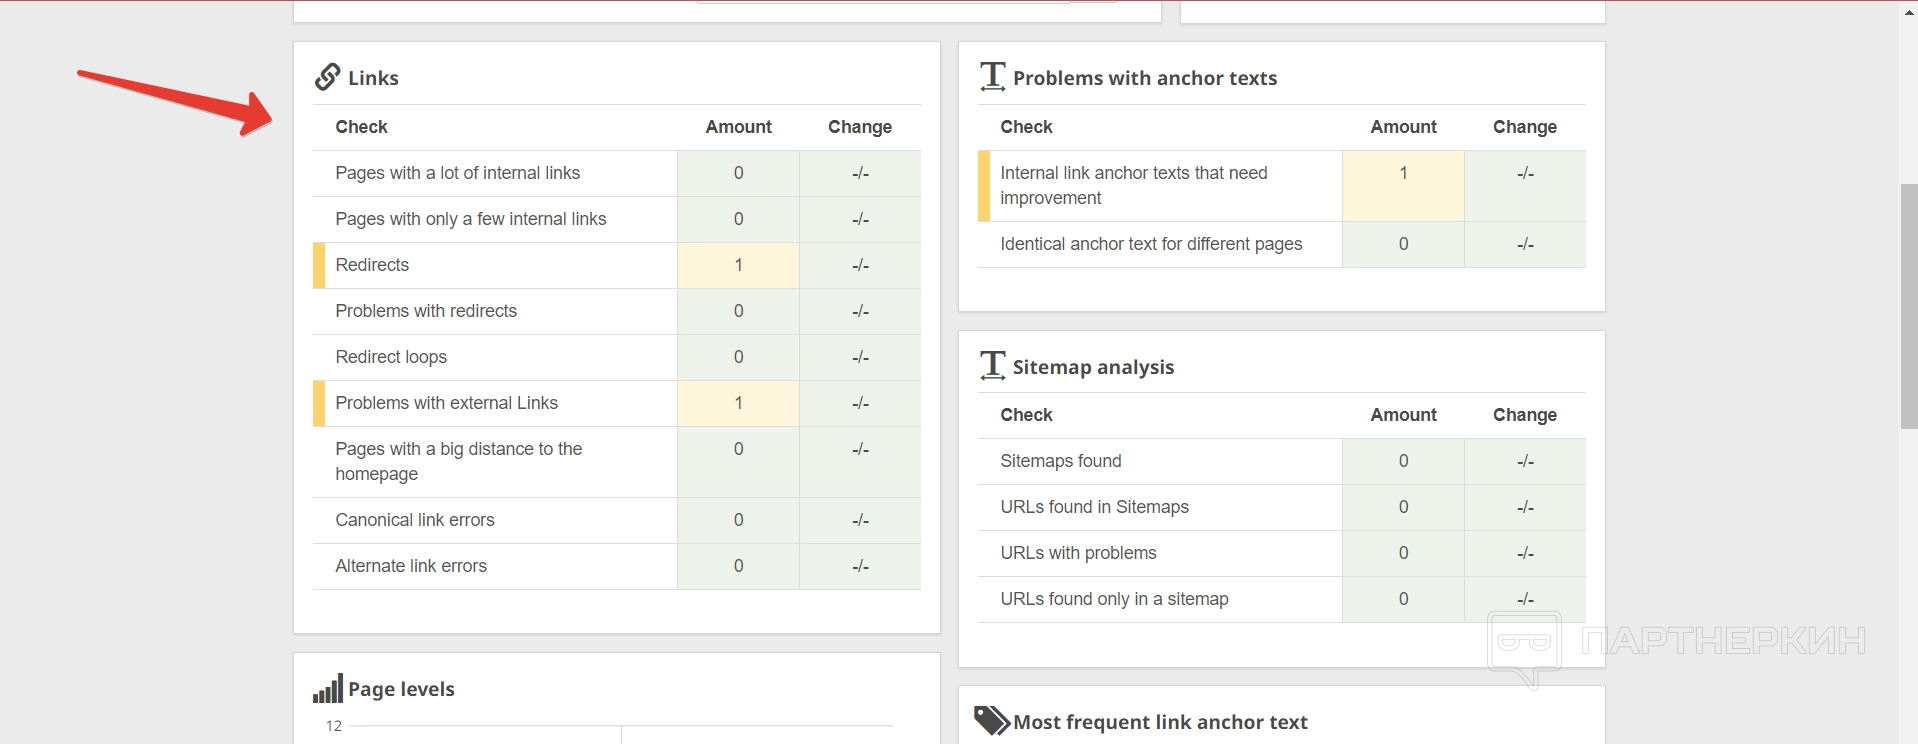Select Canonical link errors check
Image resolution: width=1918 pixels, height=744 pixels.
point(415,520)
